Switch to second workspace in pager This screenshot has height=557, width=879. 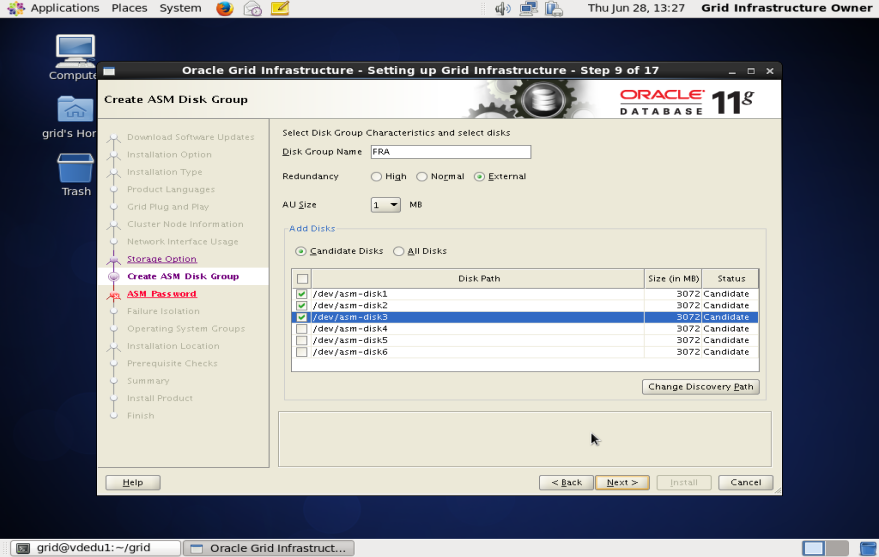coord(837,548)
